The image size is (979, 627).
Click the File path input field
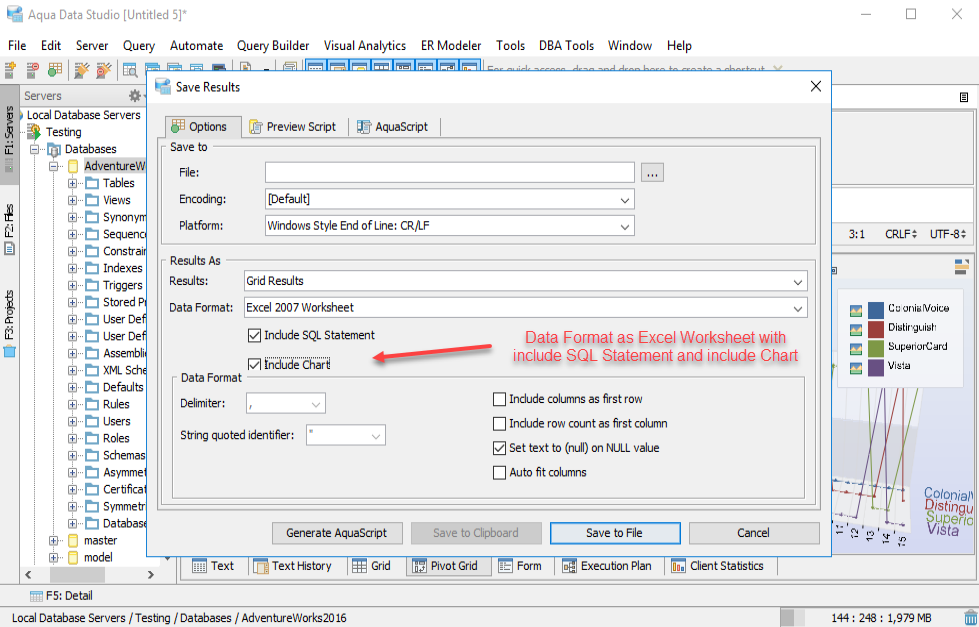(x=450, y=173)
